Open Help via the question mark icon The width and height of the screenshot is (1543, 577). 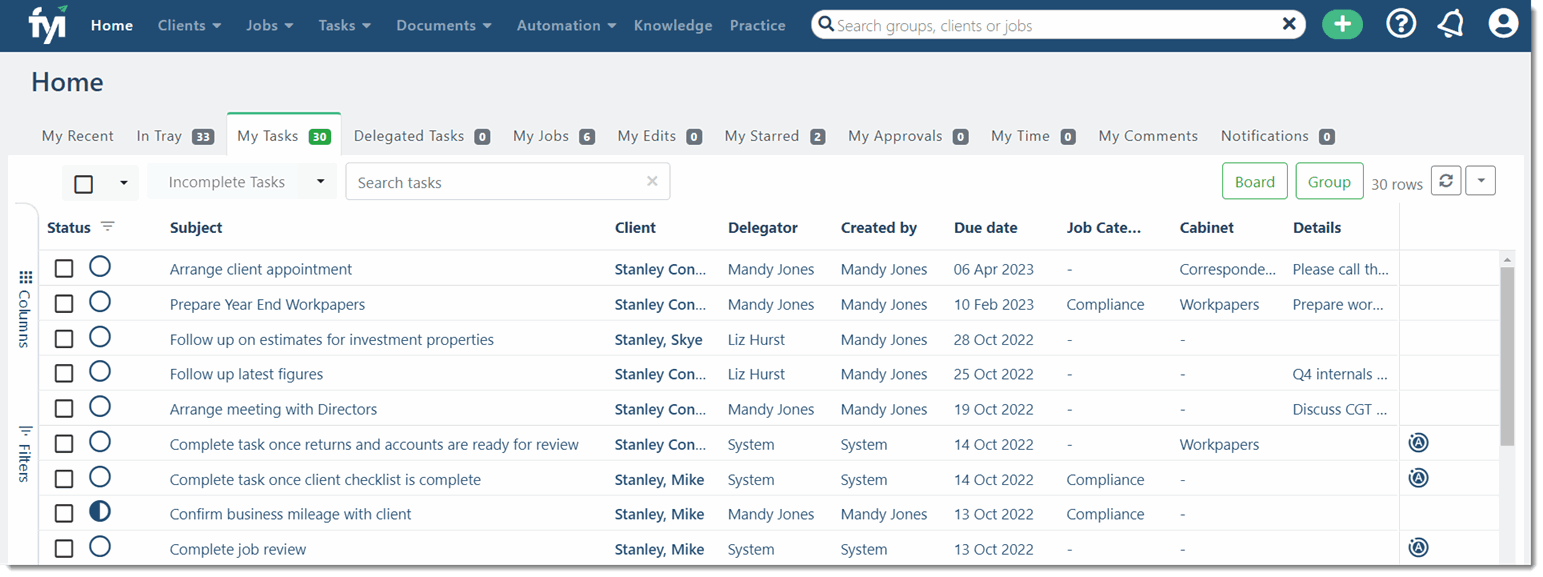[x=1401, y=24]
